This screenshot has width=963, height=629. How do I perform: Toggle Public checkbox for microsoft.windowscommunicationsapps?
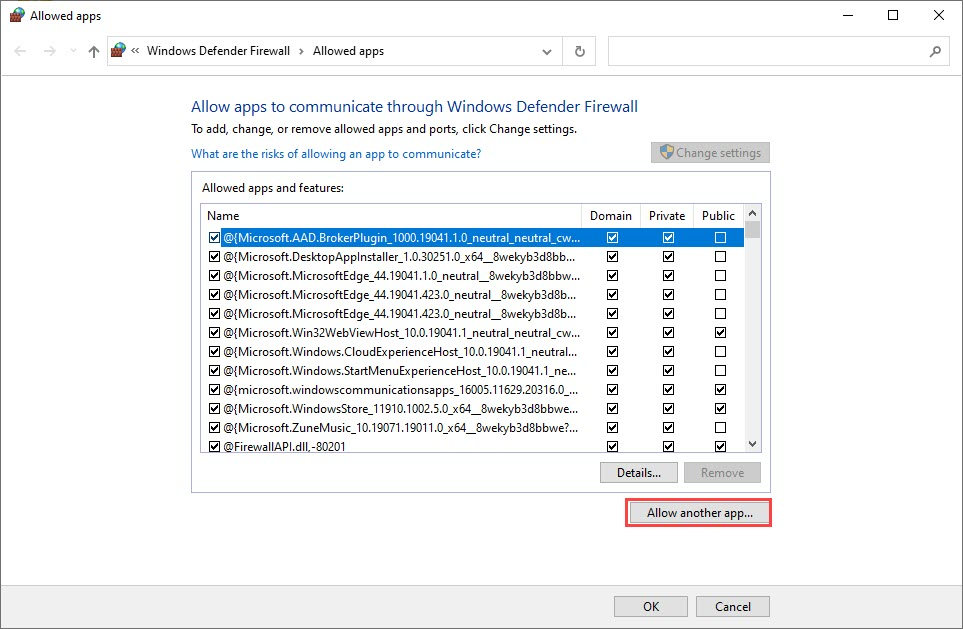[720, 389]
